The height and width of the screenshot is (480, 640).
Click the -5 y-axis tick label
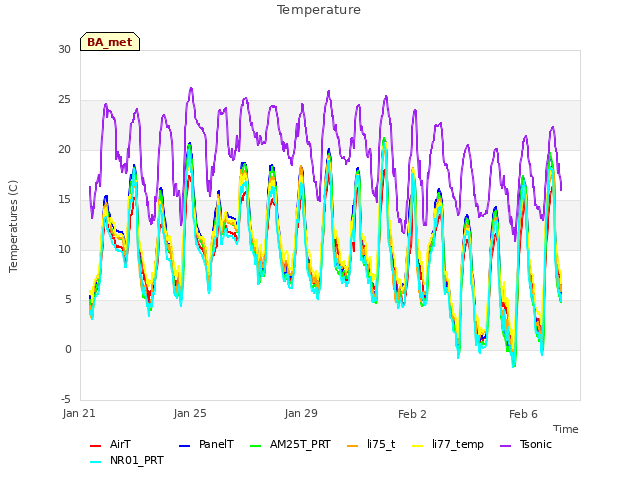(x=66, y=399)
